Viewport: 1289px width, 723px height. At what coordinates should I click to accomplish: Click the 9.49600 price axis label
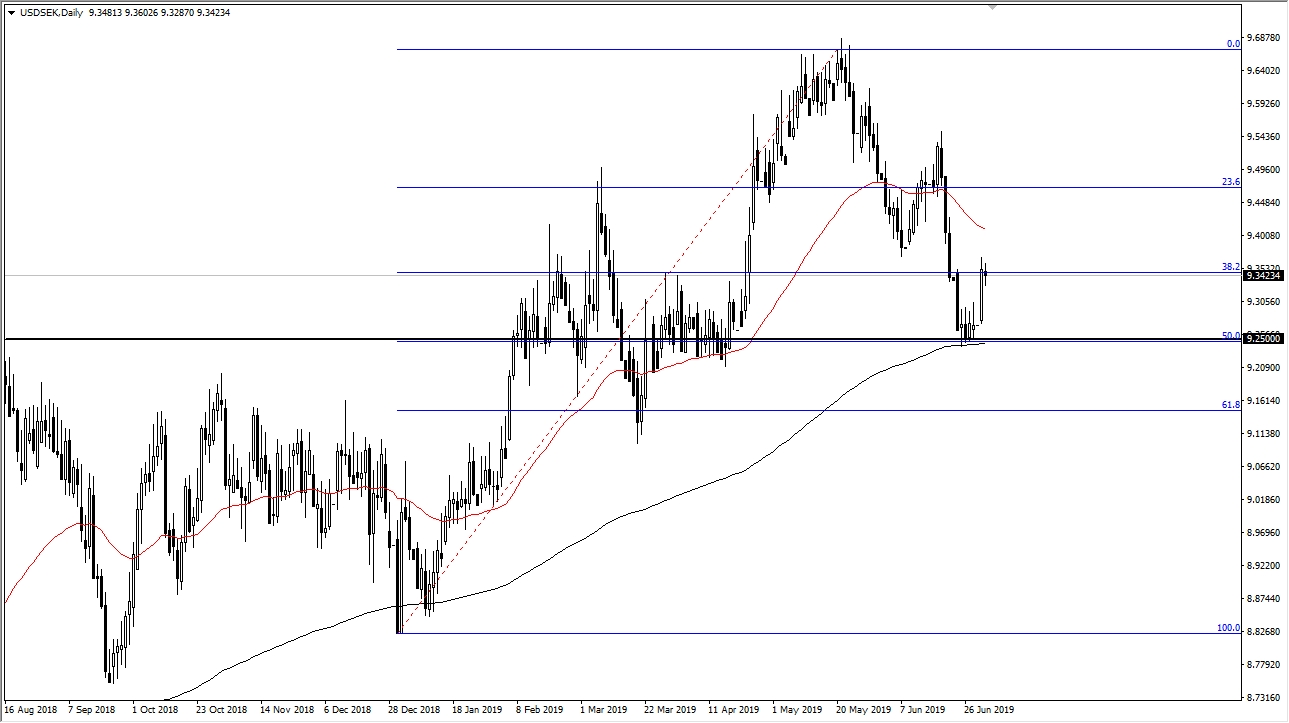tap(1264, 170)
